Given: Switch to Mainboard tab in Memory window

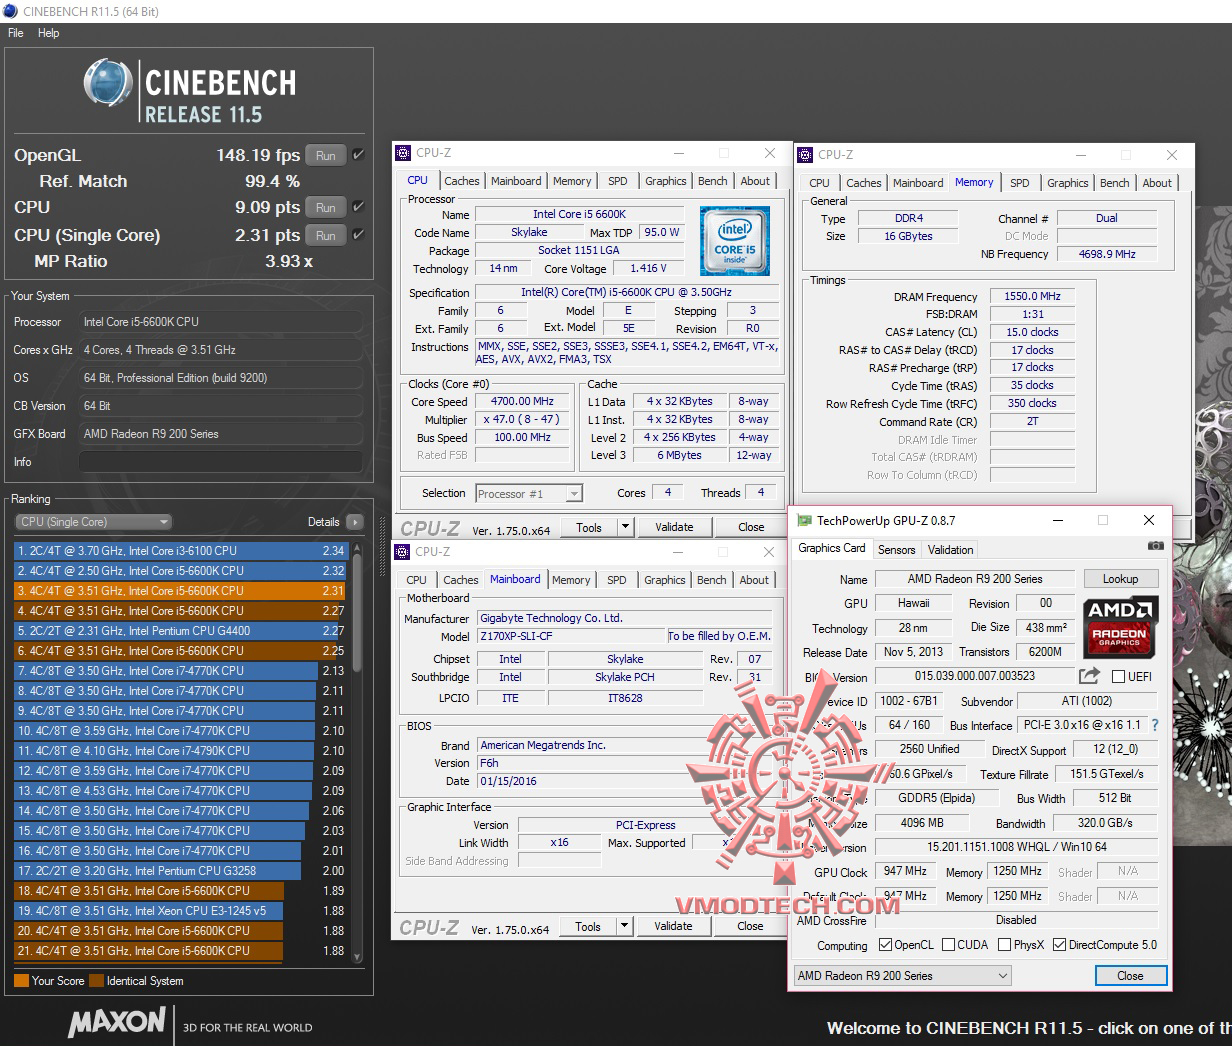Looking at the screenshot, I should [x=918, y=183].
